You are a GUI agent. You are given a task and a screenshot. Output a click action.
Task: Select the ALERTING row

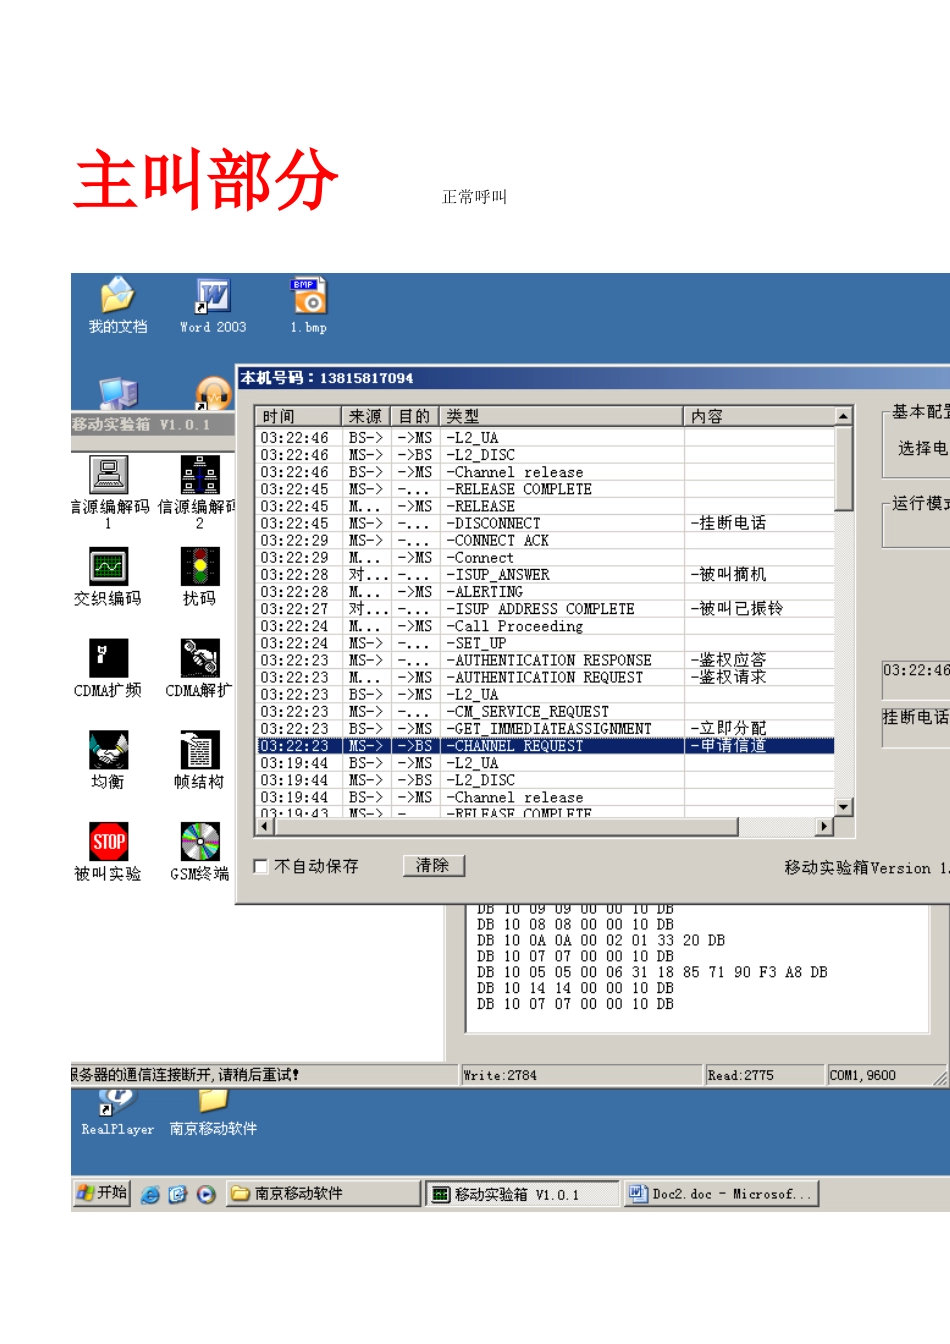pos(546,592)
